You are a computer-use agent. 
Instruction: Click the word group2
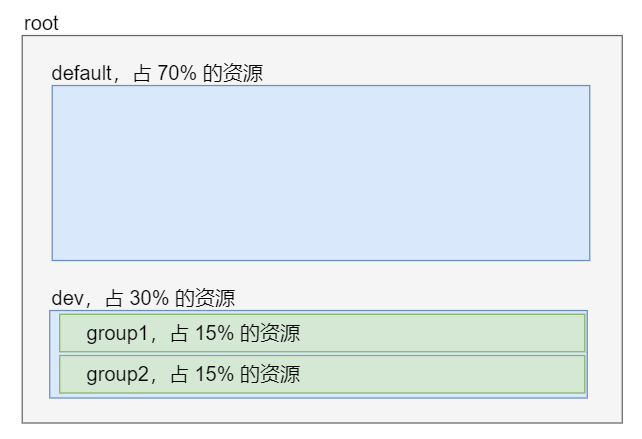tap(117, 375)
